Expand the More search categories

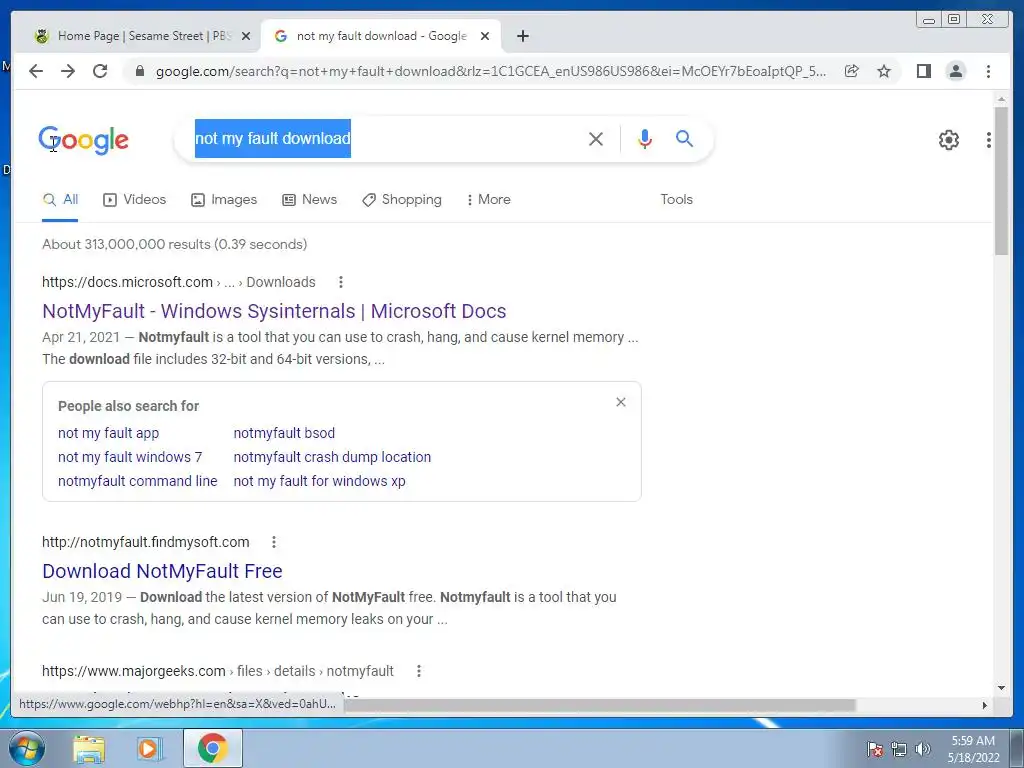coord(488,200)
